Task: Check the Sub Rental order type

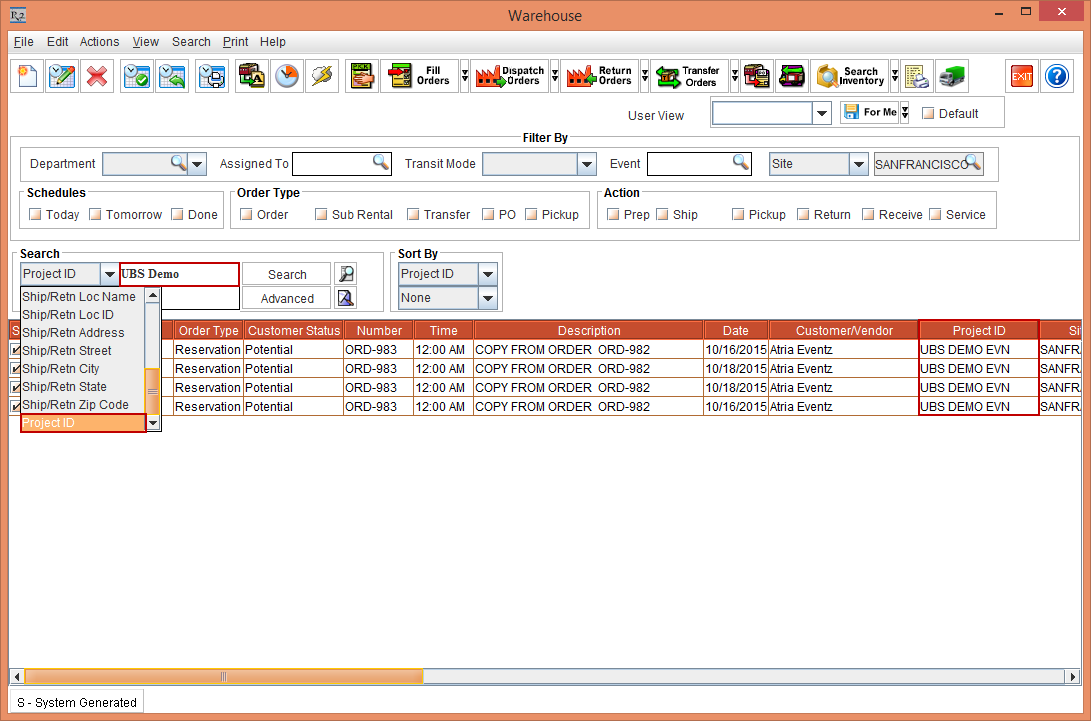Action: click(x=321, y=214)
